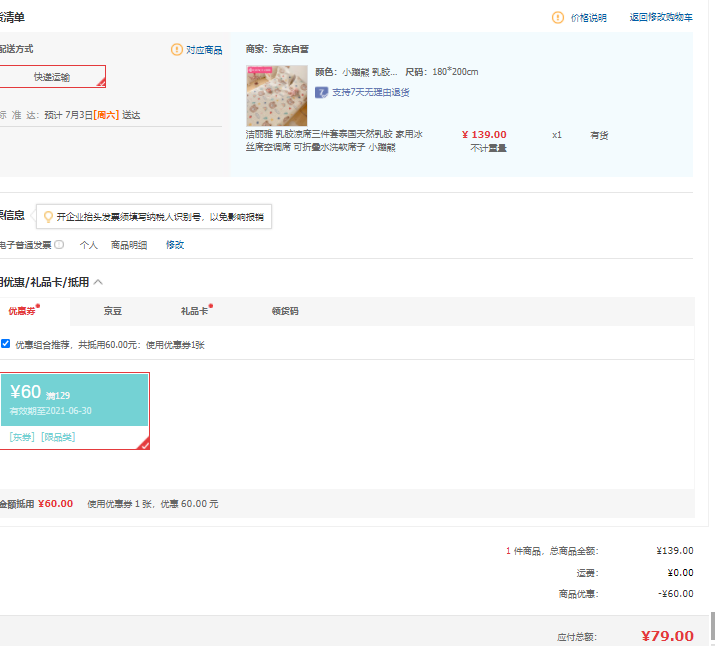Click the 金额抵用 ¥60.00 amount
715x646 pixels.
point(55,504)
